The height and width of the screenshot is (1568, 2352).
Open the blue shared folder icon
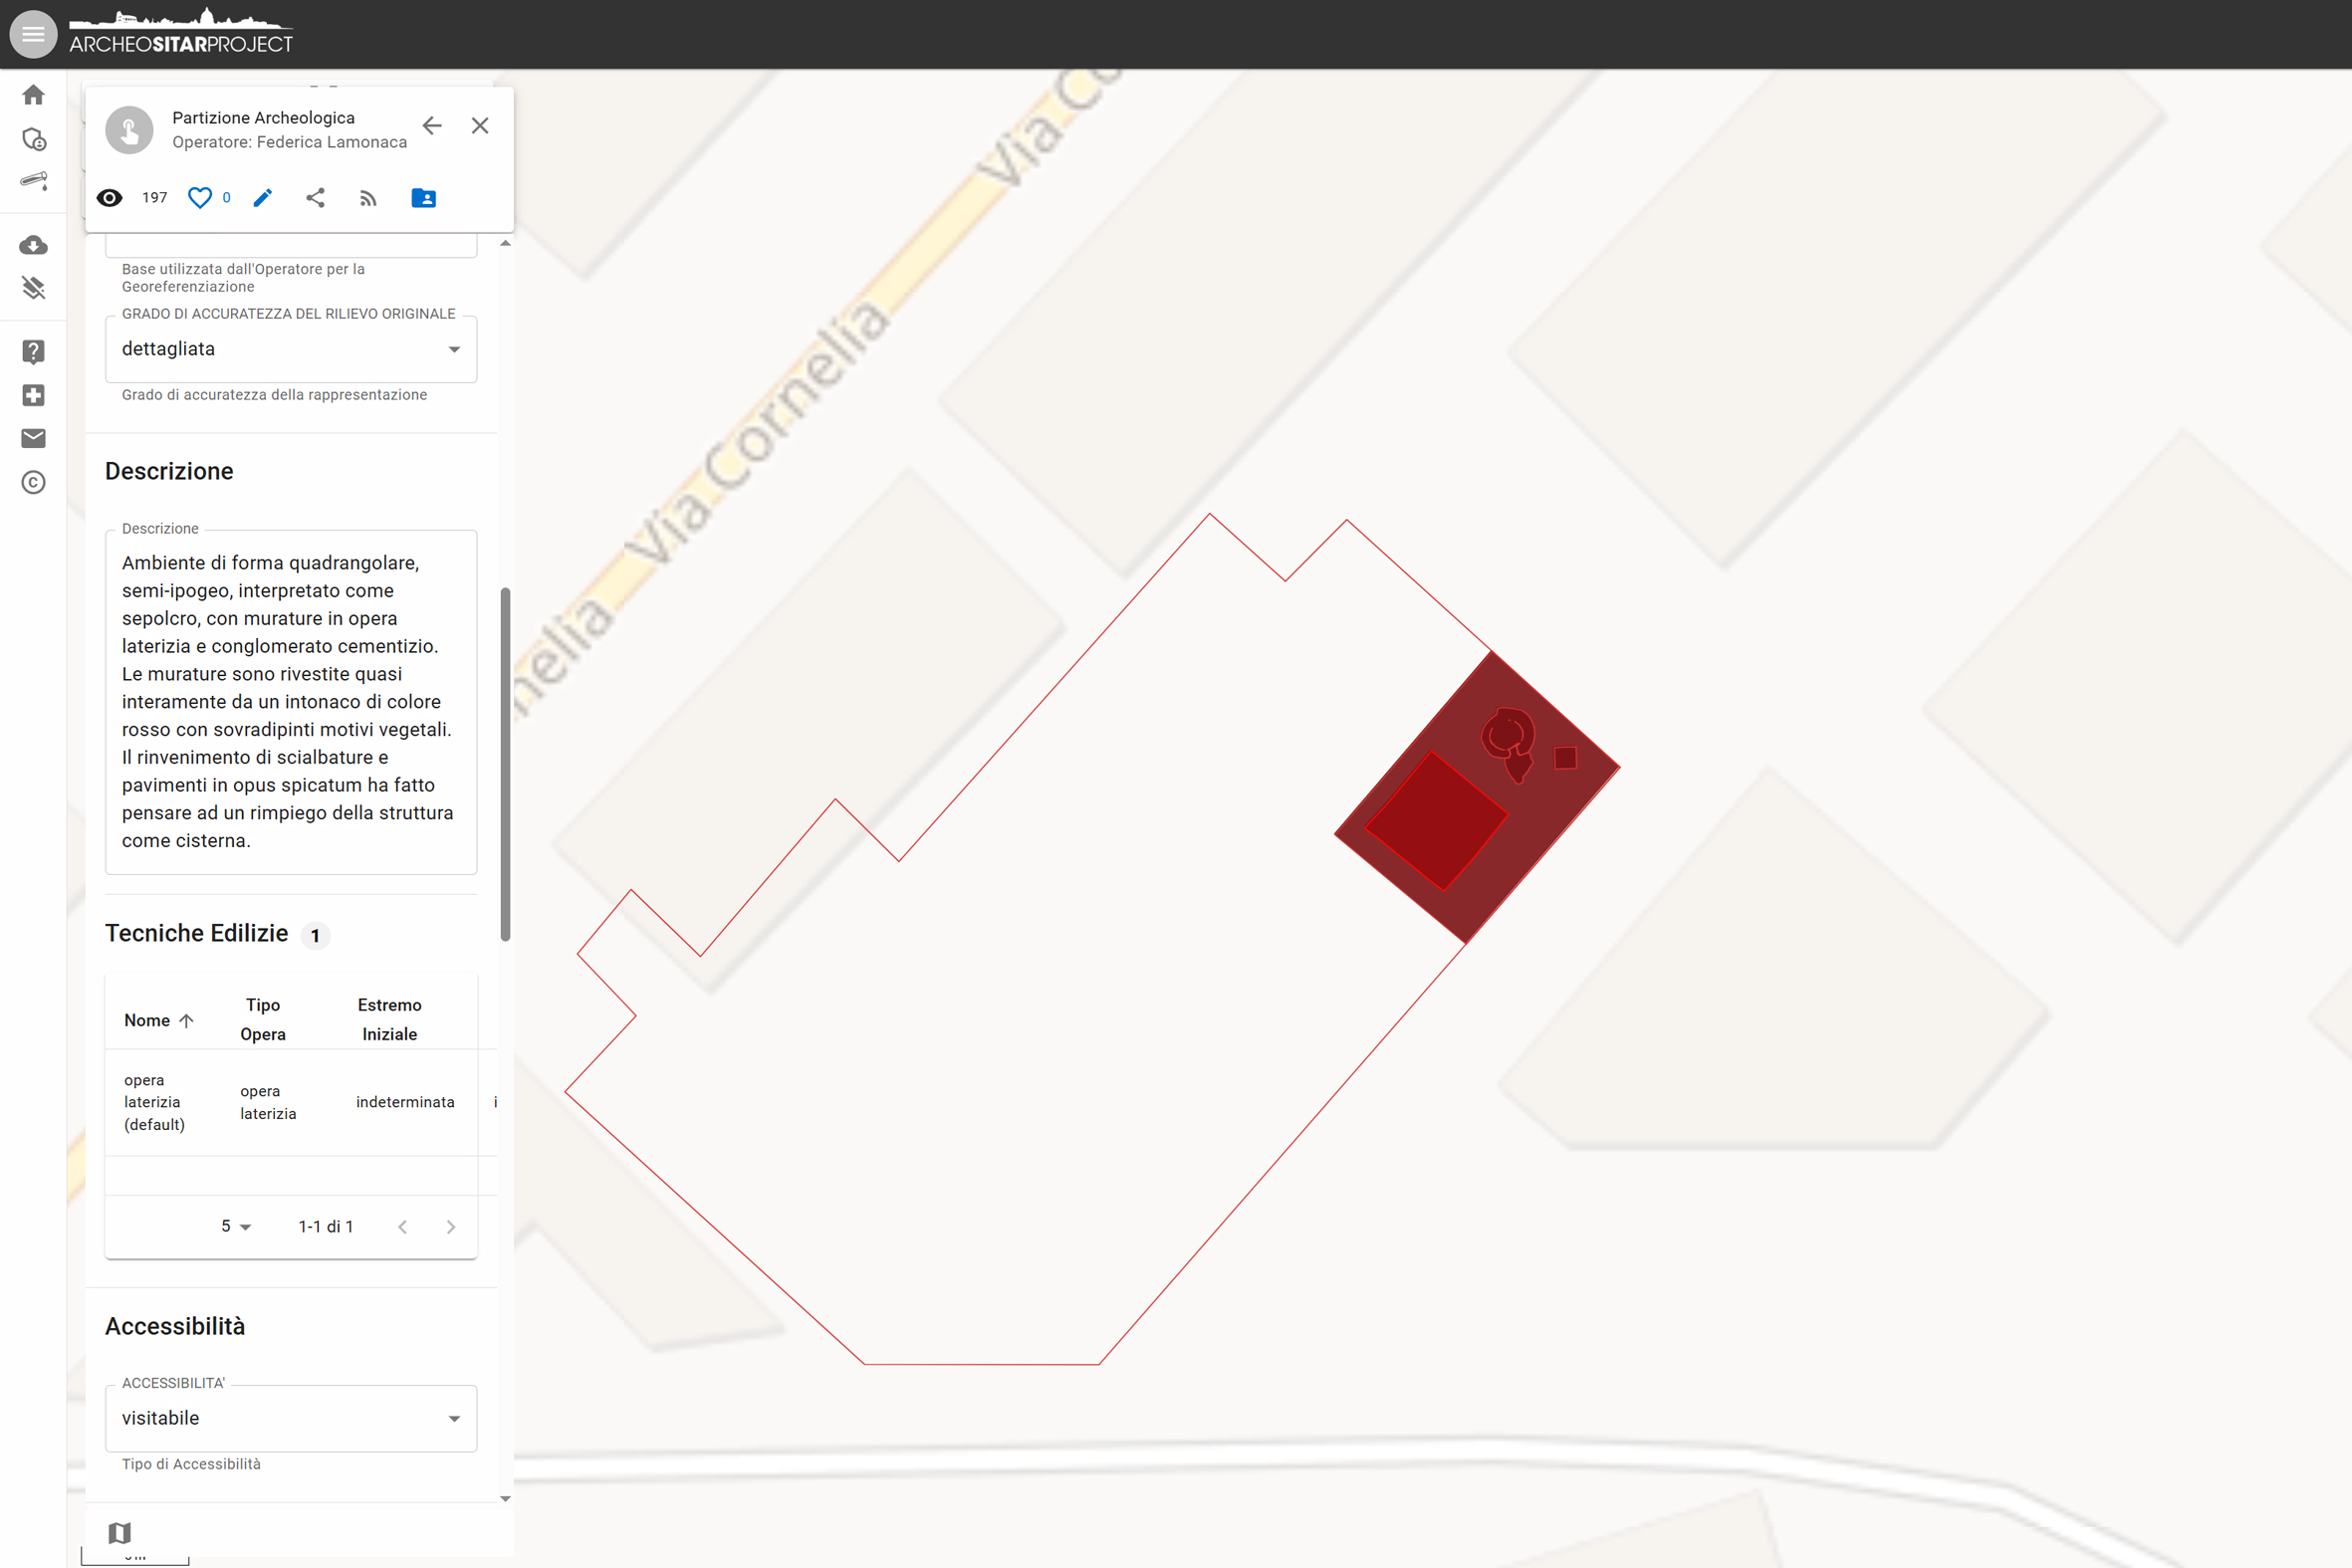423,198
